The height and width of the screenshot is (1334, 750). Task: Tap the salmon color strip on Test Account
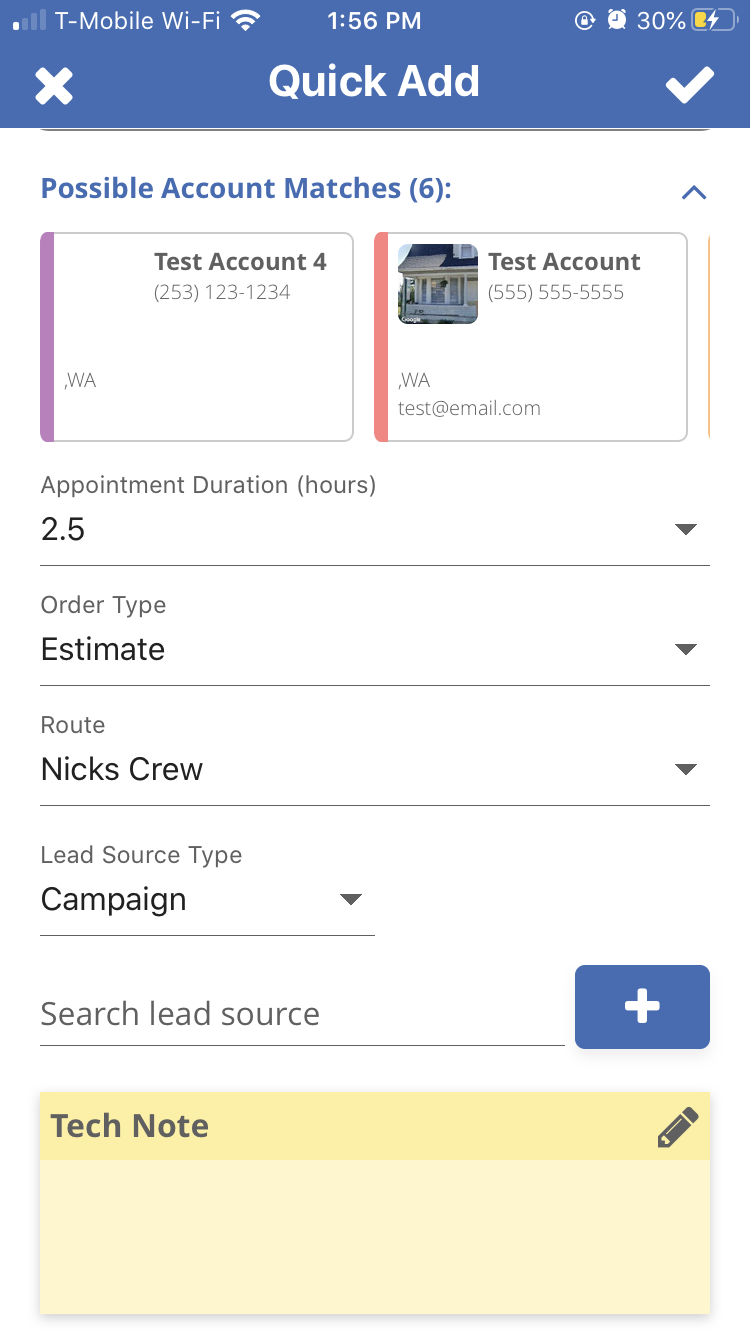pos(381,336)
